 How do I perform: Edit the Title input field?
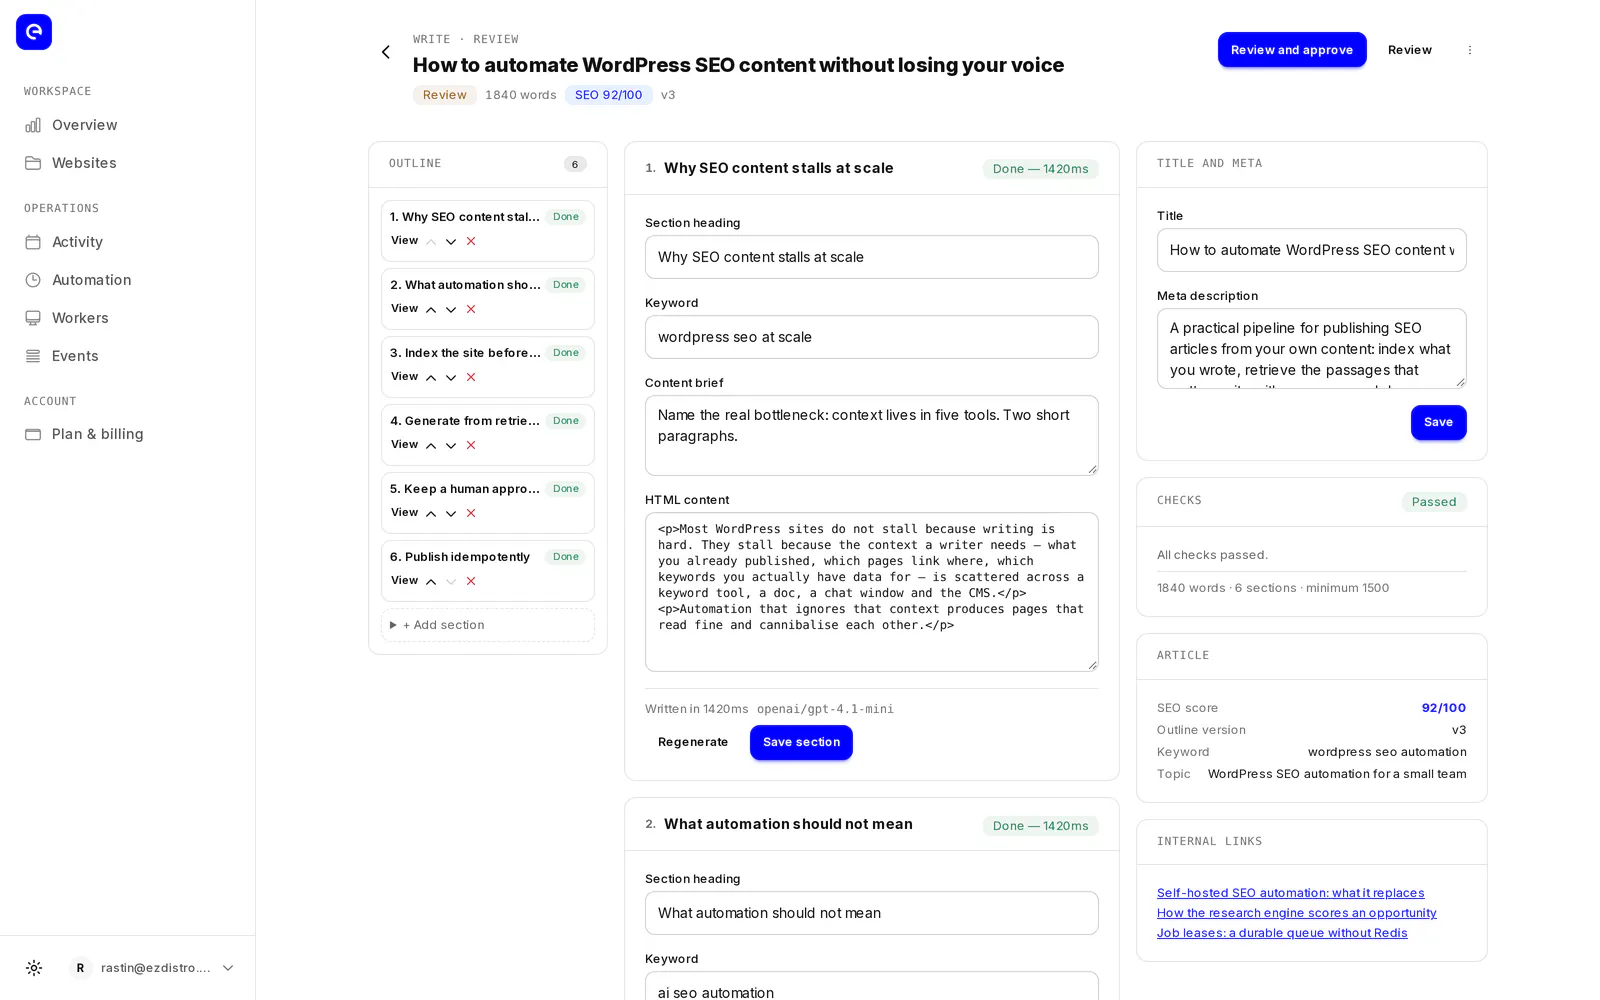(x=1311, y=250)
